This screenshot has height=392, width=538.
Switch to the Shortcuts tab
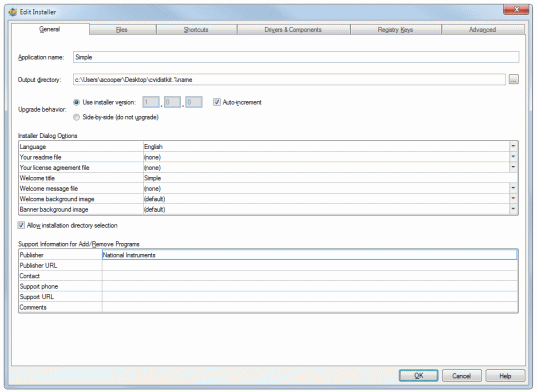tap(197, 30)
